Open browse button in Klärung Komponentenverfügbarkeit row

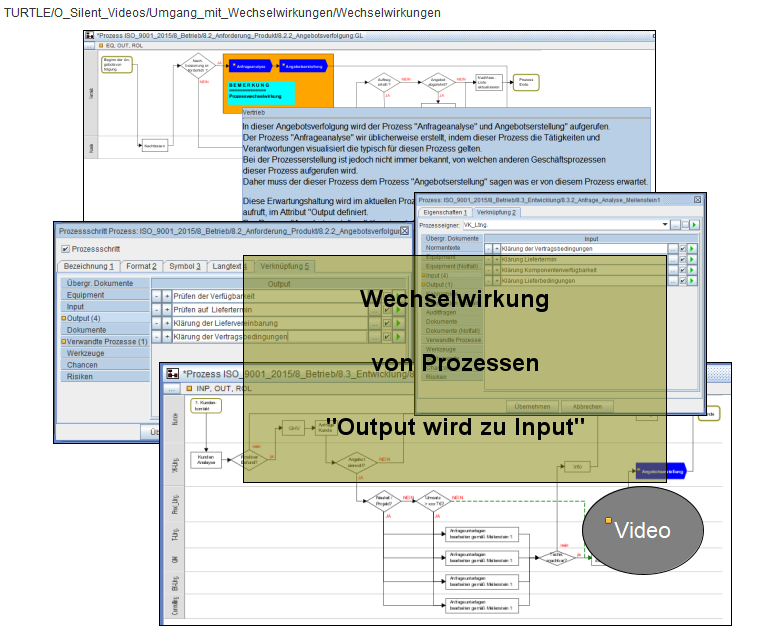click(x=673, y=270)
